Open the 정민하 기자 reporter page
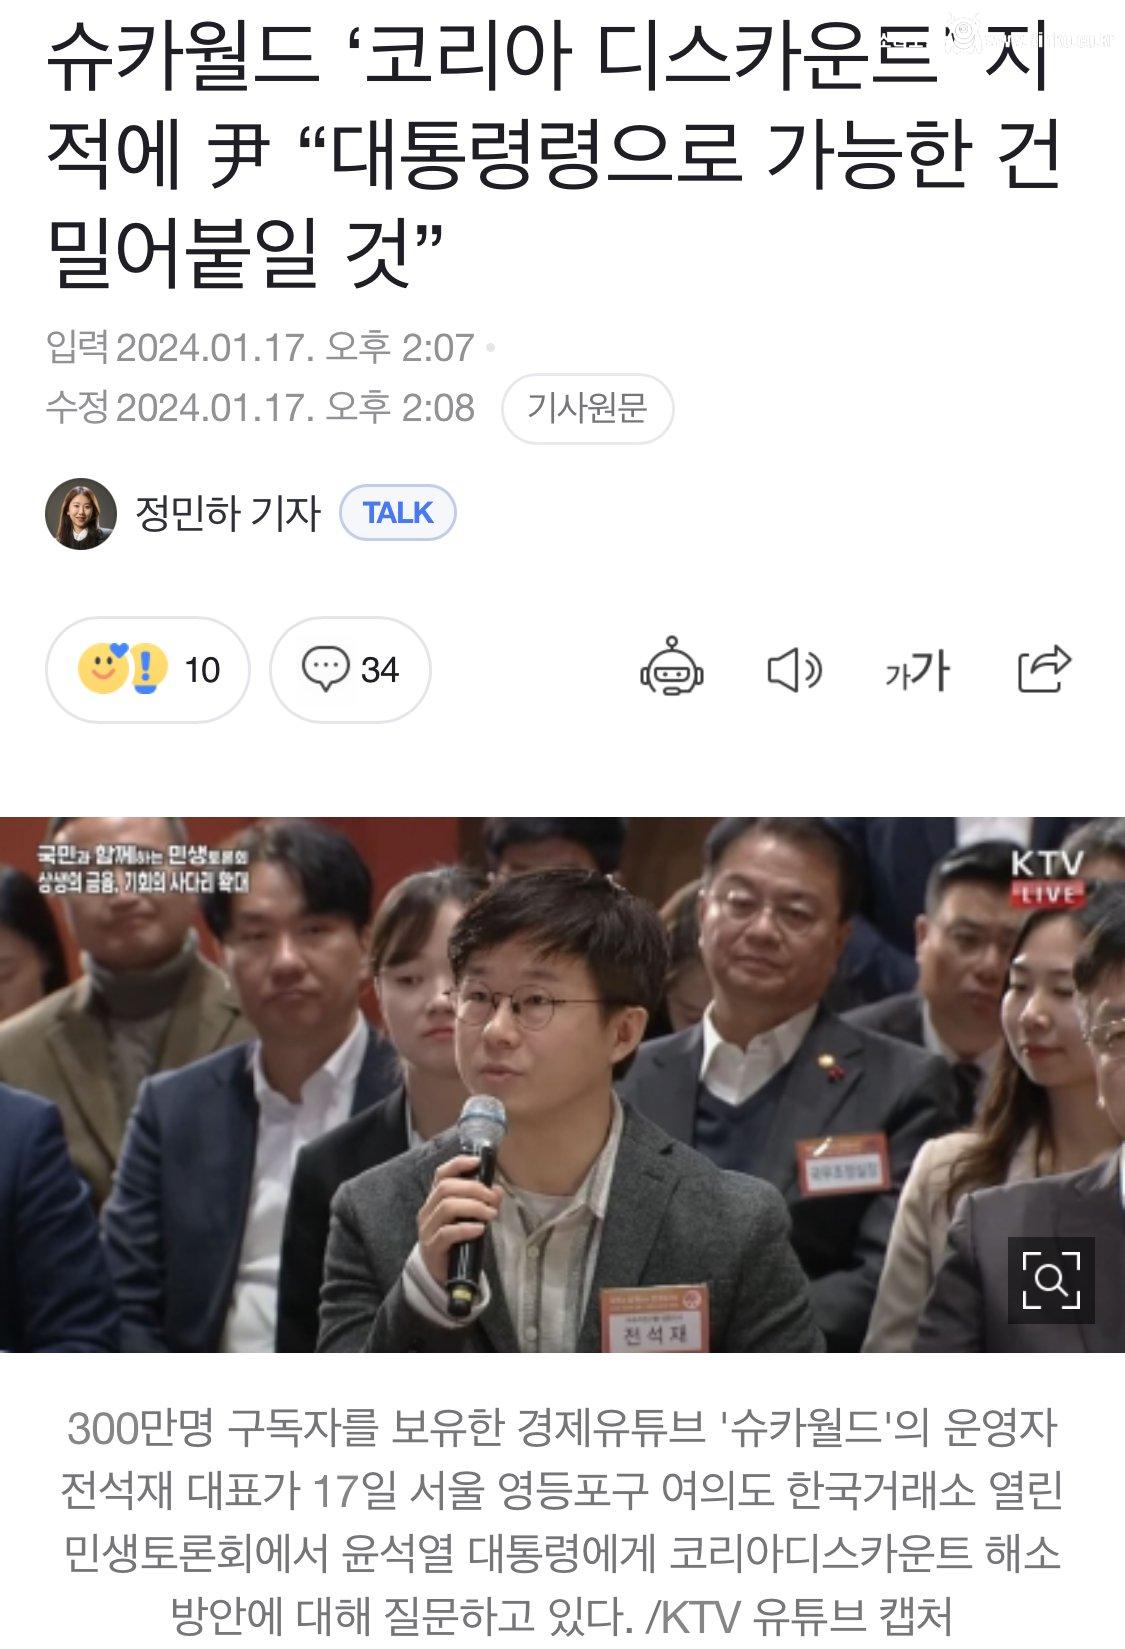 [228, 514]
